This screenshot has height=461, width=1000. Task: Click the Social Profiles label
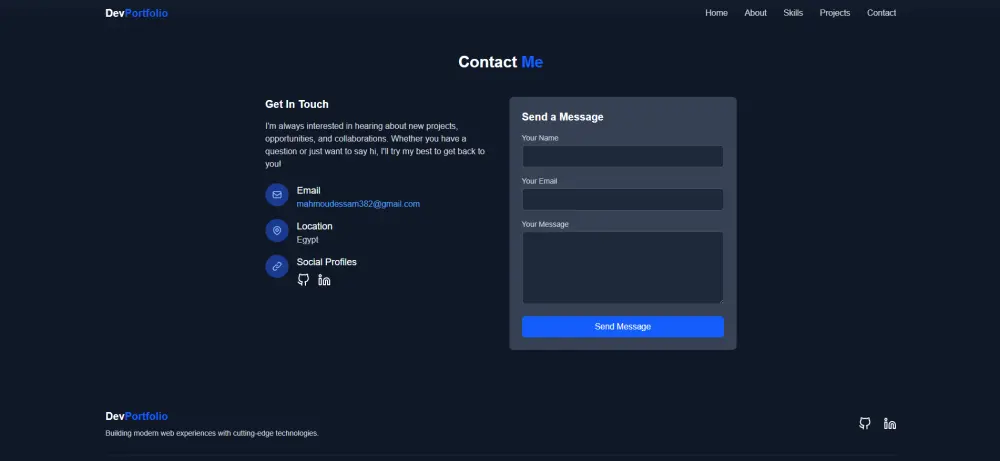coord(327,262)
